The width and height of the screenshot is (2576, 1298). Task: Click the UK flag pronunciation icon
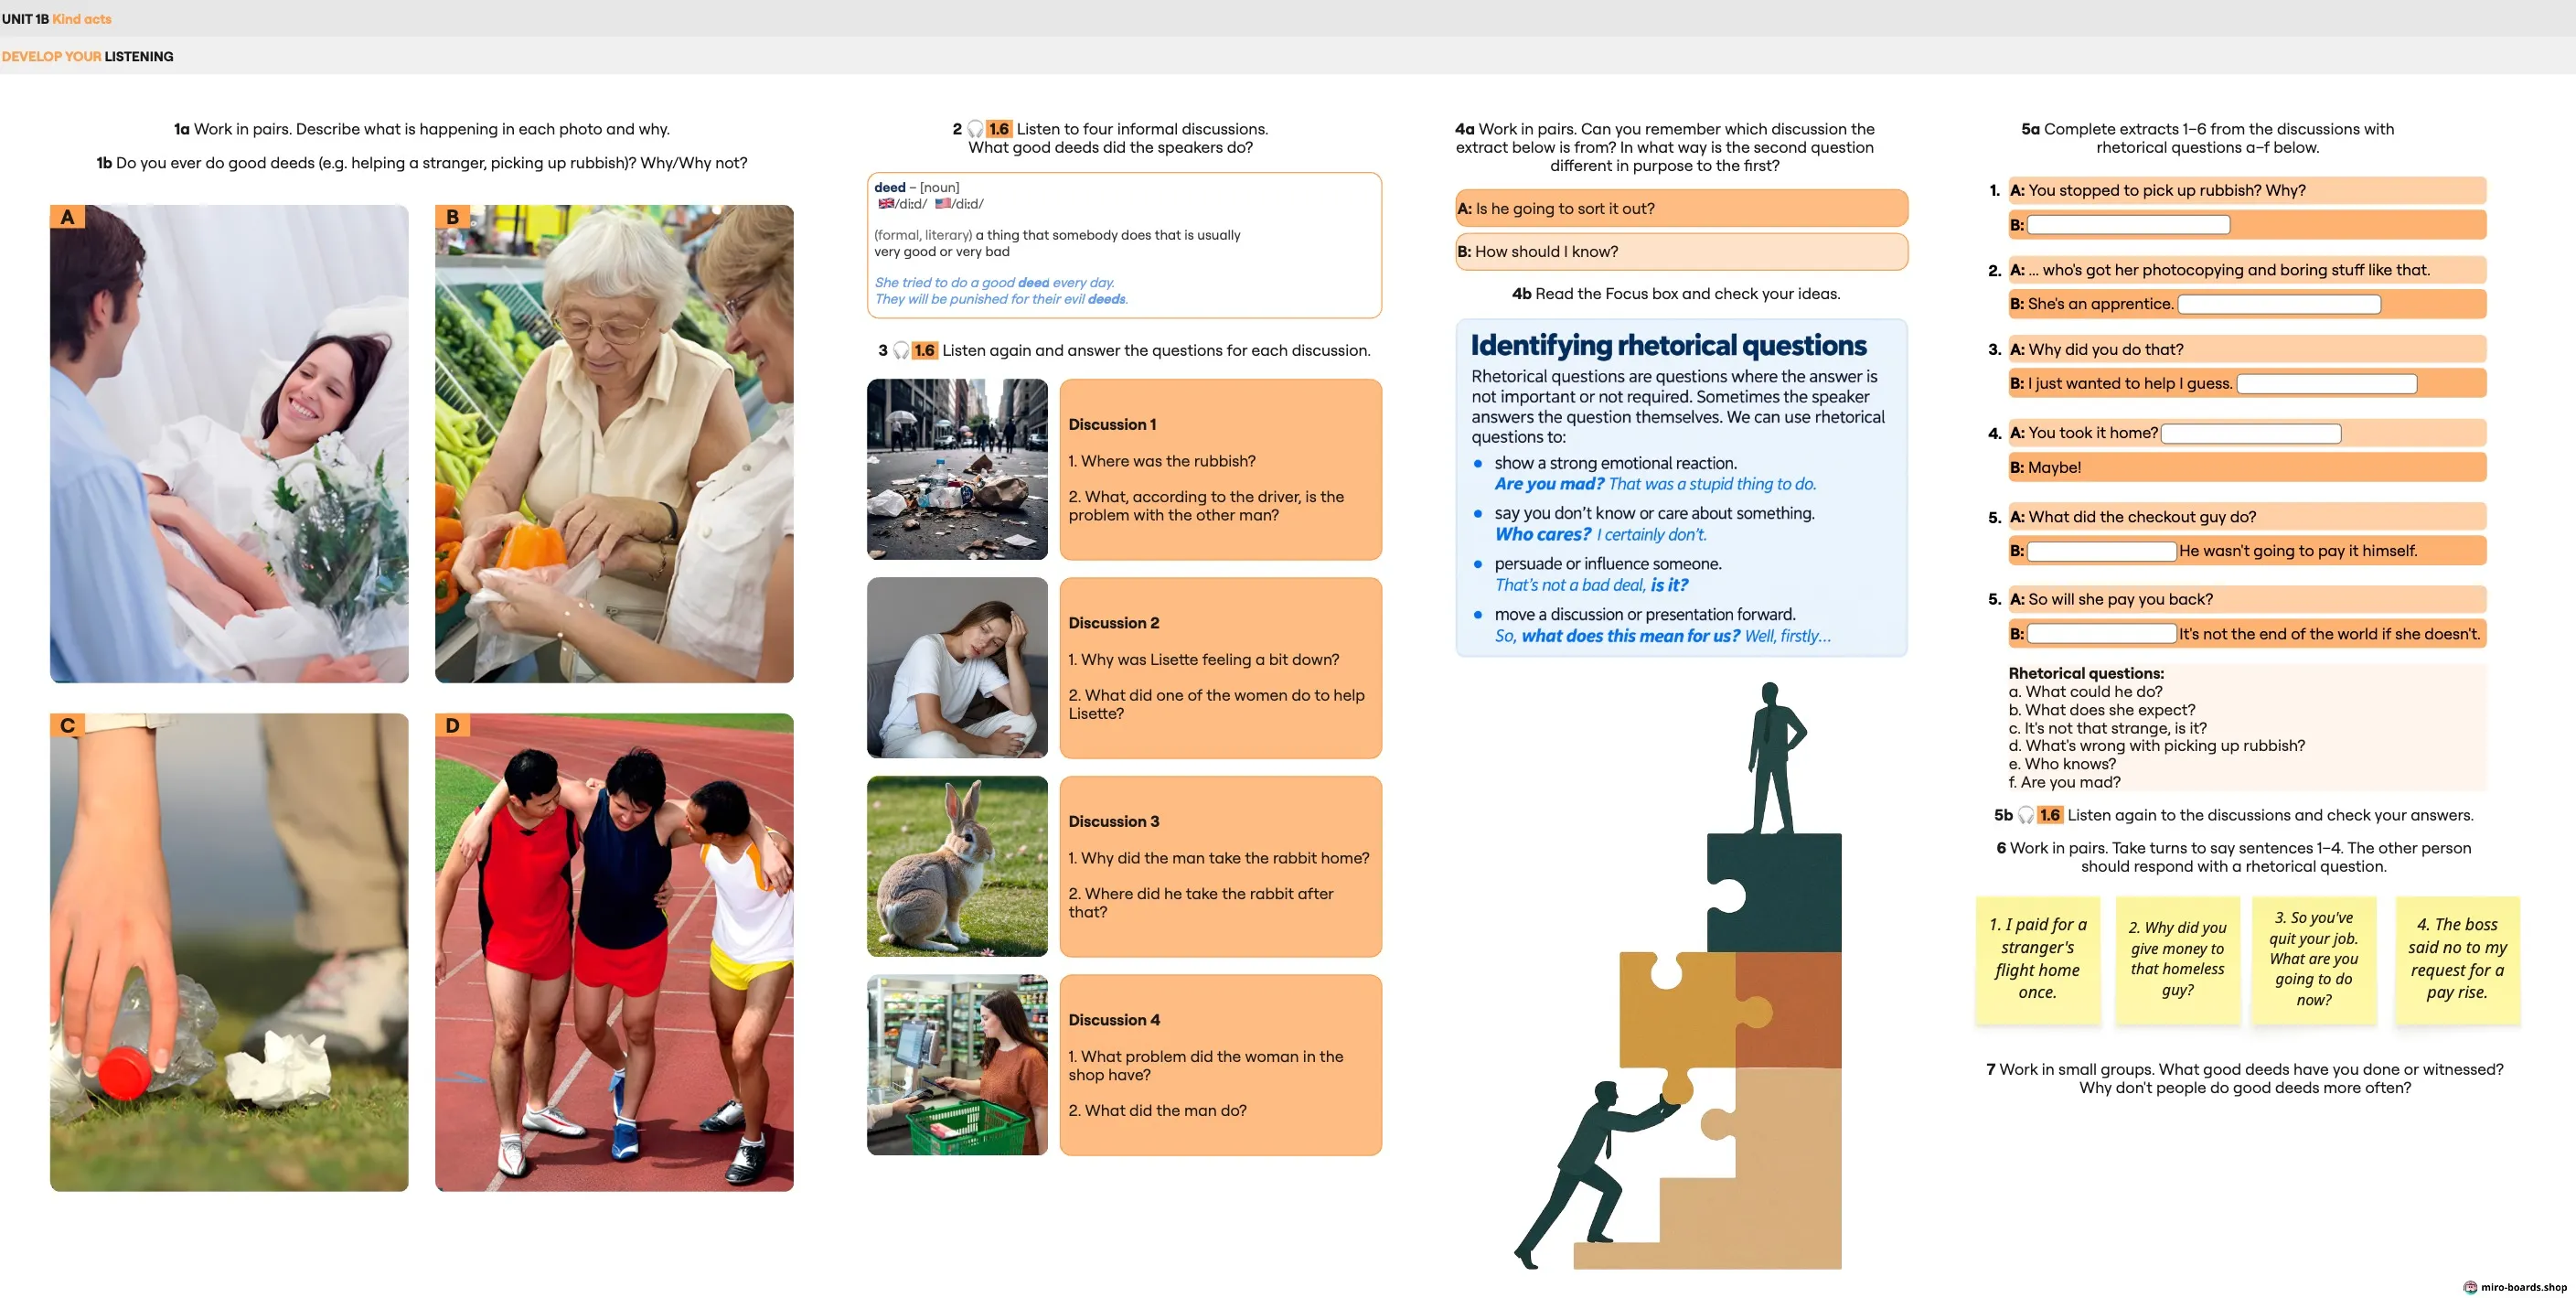[x=886, y=203]
